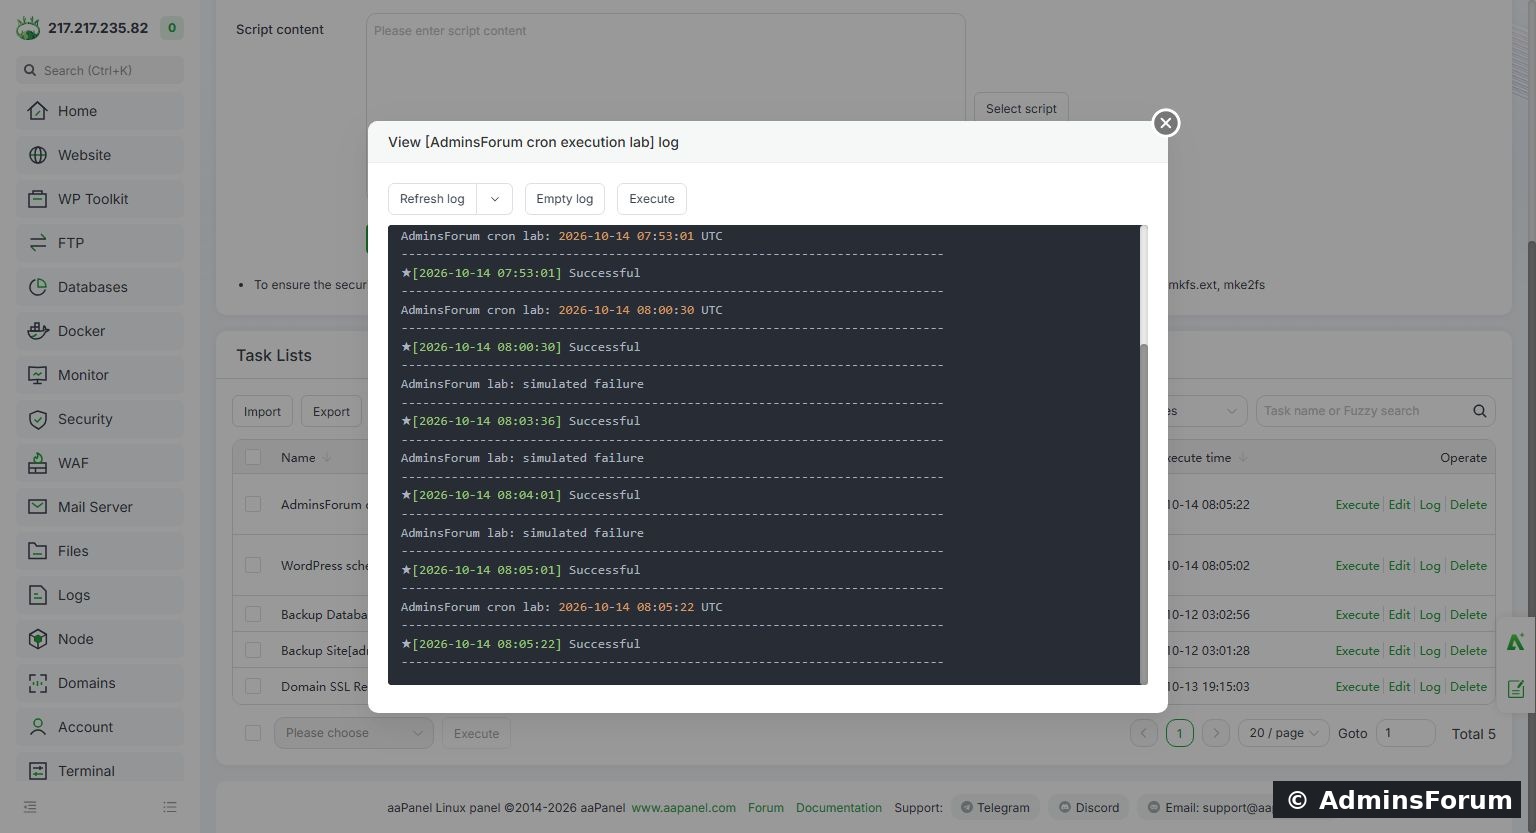The height and width of the screenshot is (833, 1536).
Task: Close the cron execution log dialog
Action: point(1165,123)
